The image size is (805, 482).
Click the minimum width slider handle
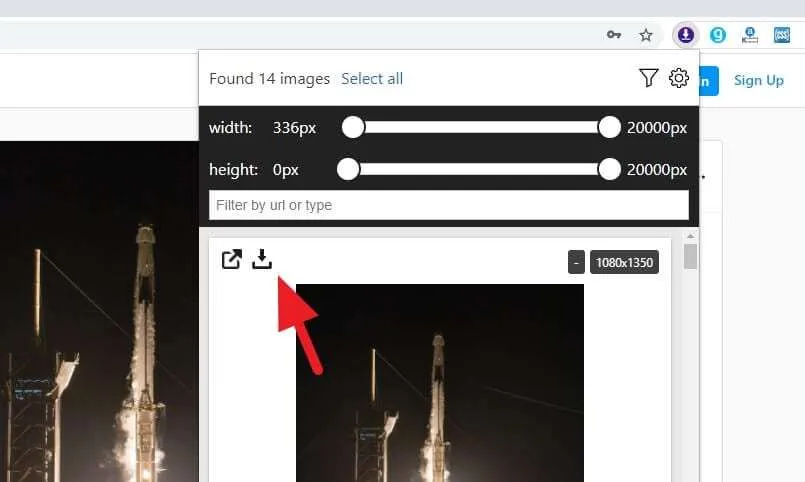point(353,127)
